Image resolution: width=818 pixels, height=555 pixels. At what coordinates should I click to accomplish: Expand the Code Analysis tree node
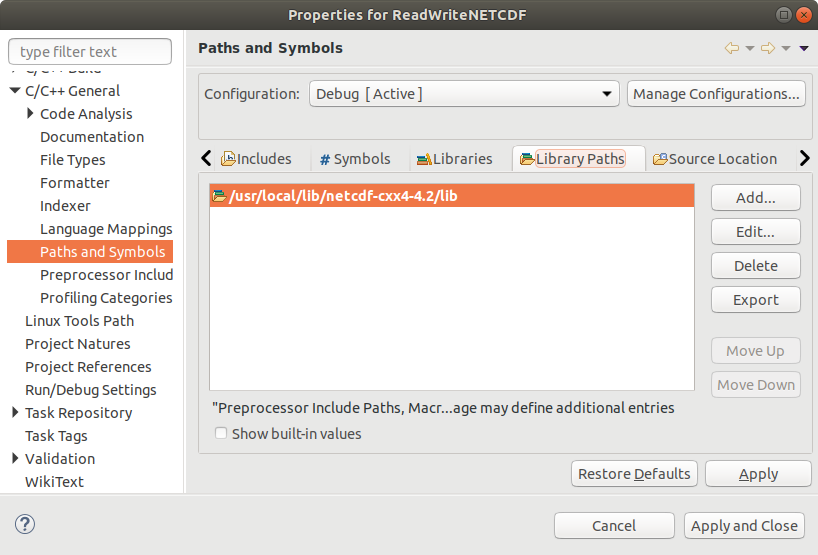coord(31,114)
